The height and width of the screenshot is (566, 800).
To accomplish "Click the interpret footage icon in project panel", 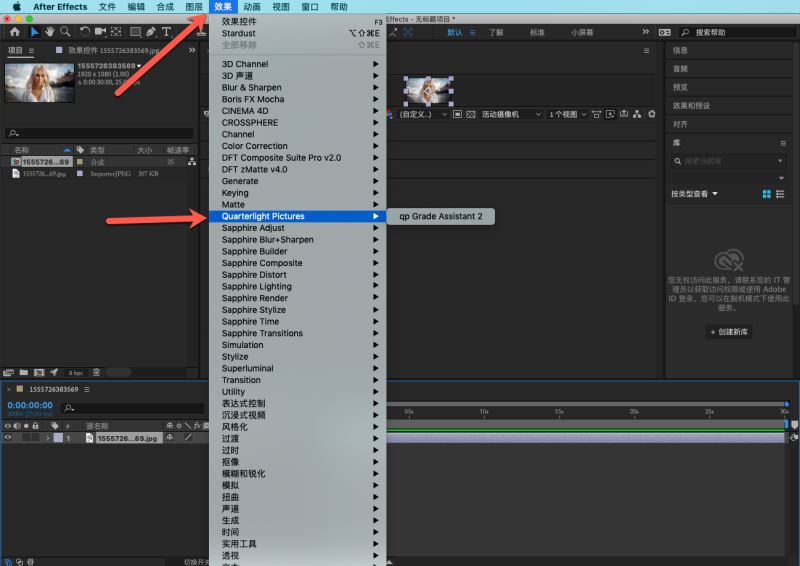I will [x=9, y=373].
